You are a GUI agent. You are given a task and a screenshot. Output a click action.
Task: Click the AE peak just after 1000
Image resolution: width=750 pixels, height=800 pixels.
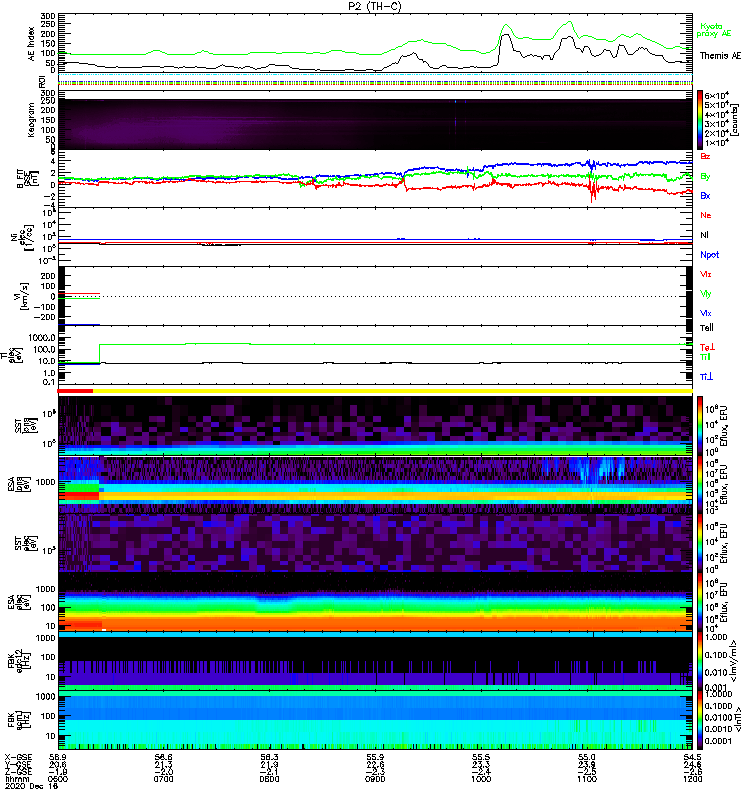click(x=506, y=38)
